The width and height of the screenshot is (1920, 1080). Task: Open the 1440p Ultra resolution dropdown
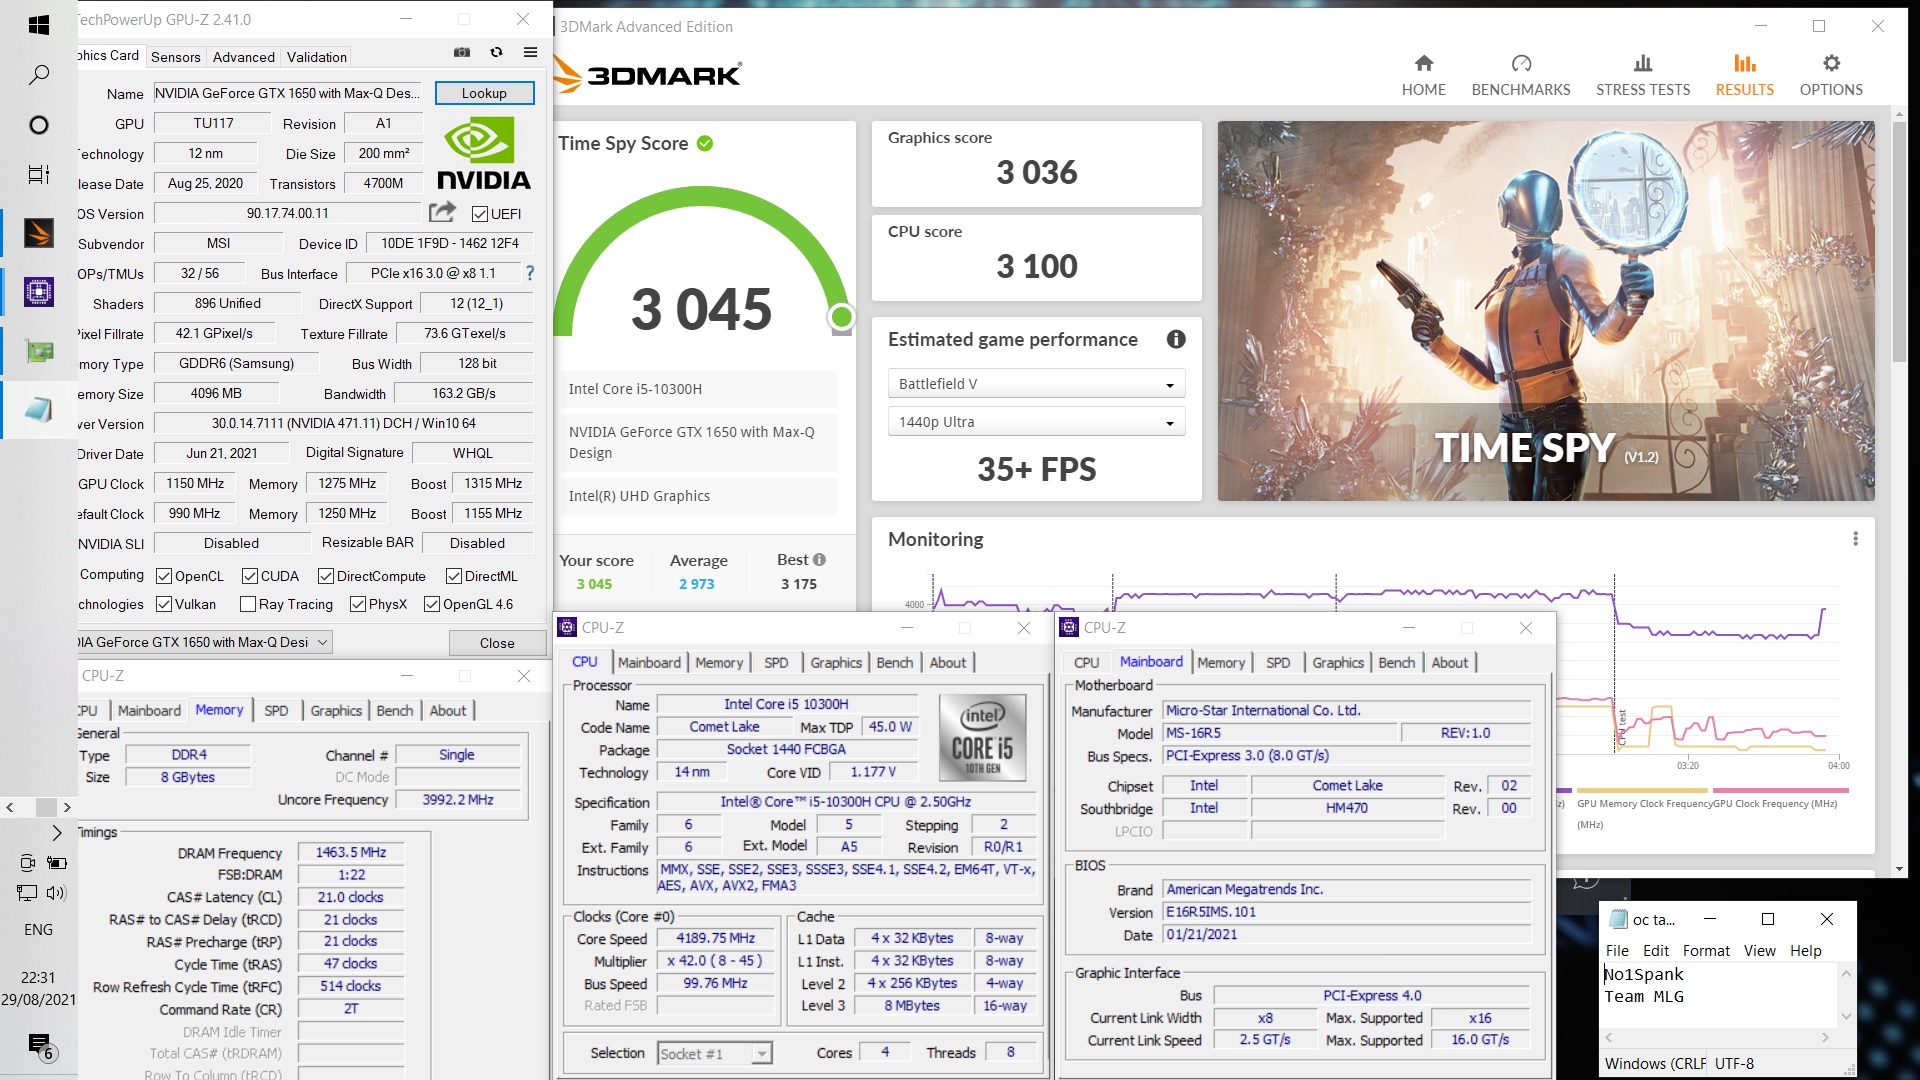tap(1036, 422)
